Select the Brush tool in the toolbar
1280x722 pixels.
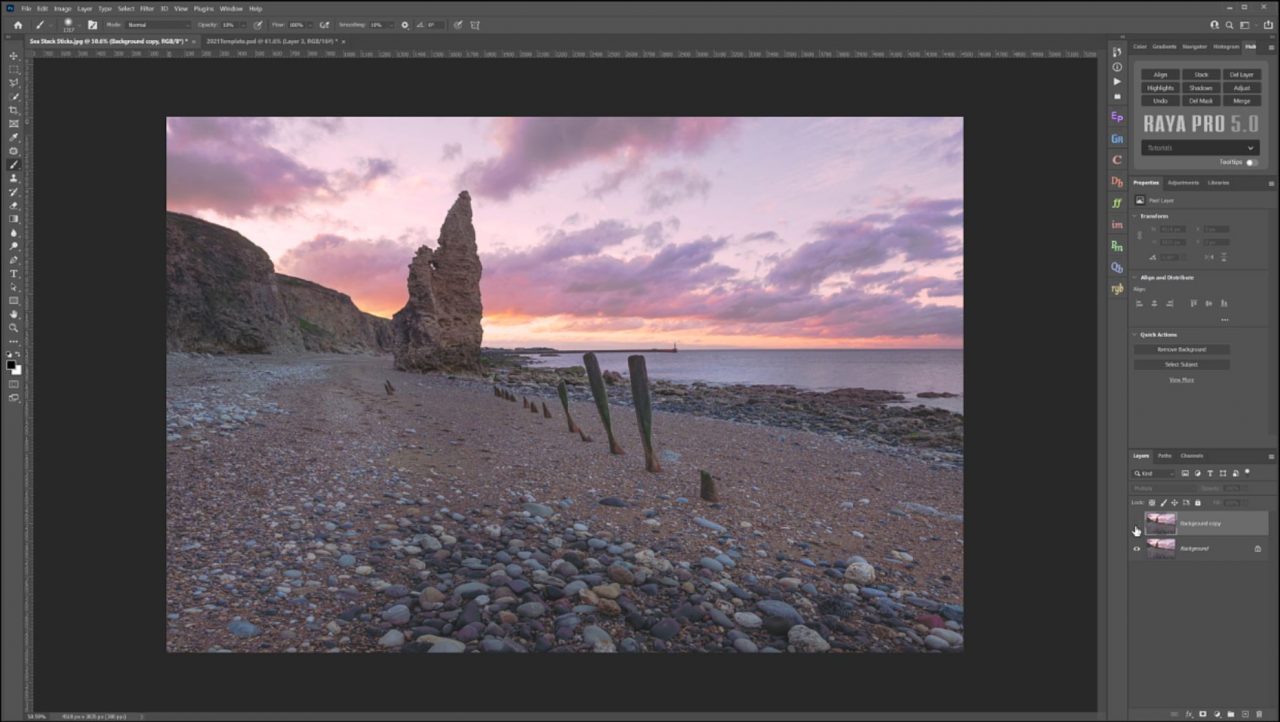(13, 164)
